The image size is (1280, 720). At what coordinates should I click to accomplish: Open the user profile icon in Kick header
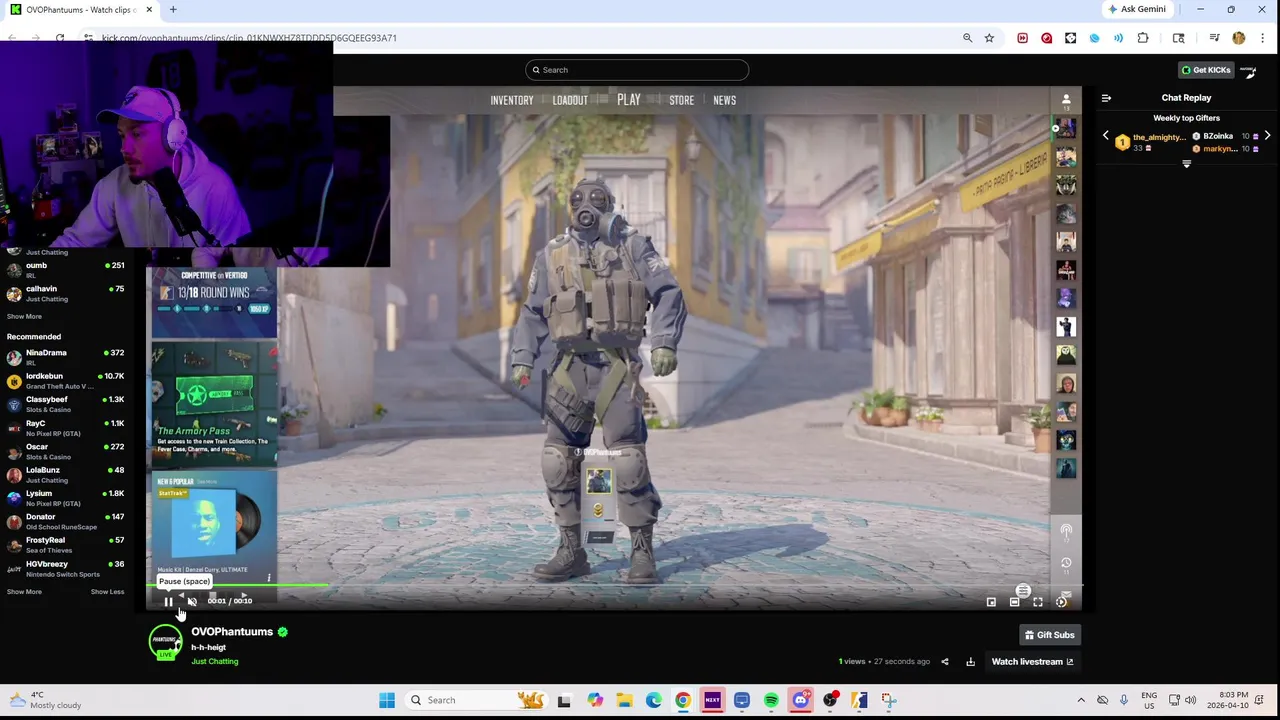1249,70
